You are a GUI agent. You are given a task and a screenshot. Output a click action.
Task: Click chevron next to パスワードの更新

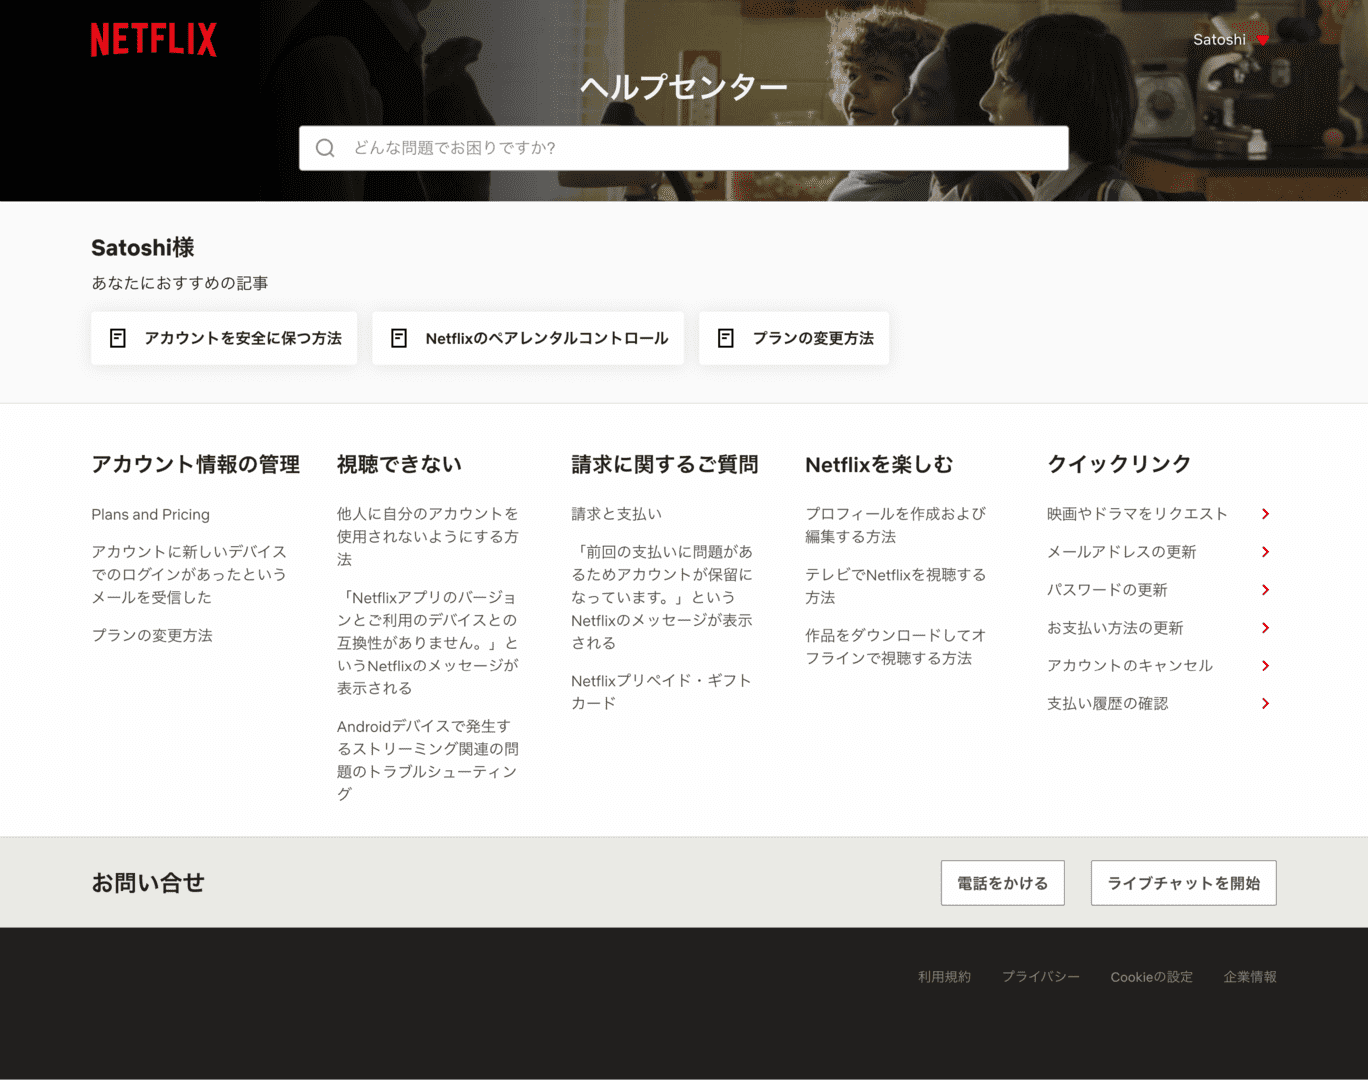[1265, 590]
